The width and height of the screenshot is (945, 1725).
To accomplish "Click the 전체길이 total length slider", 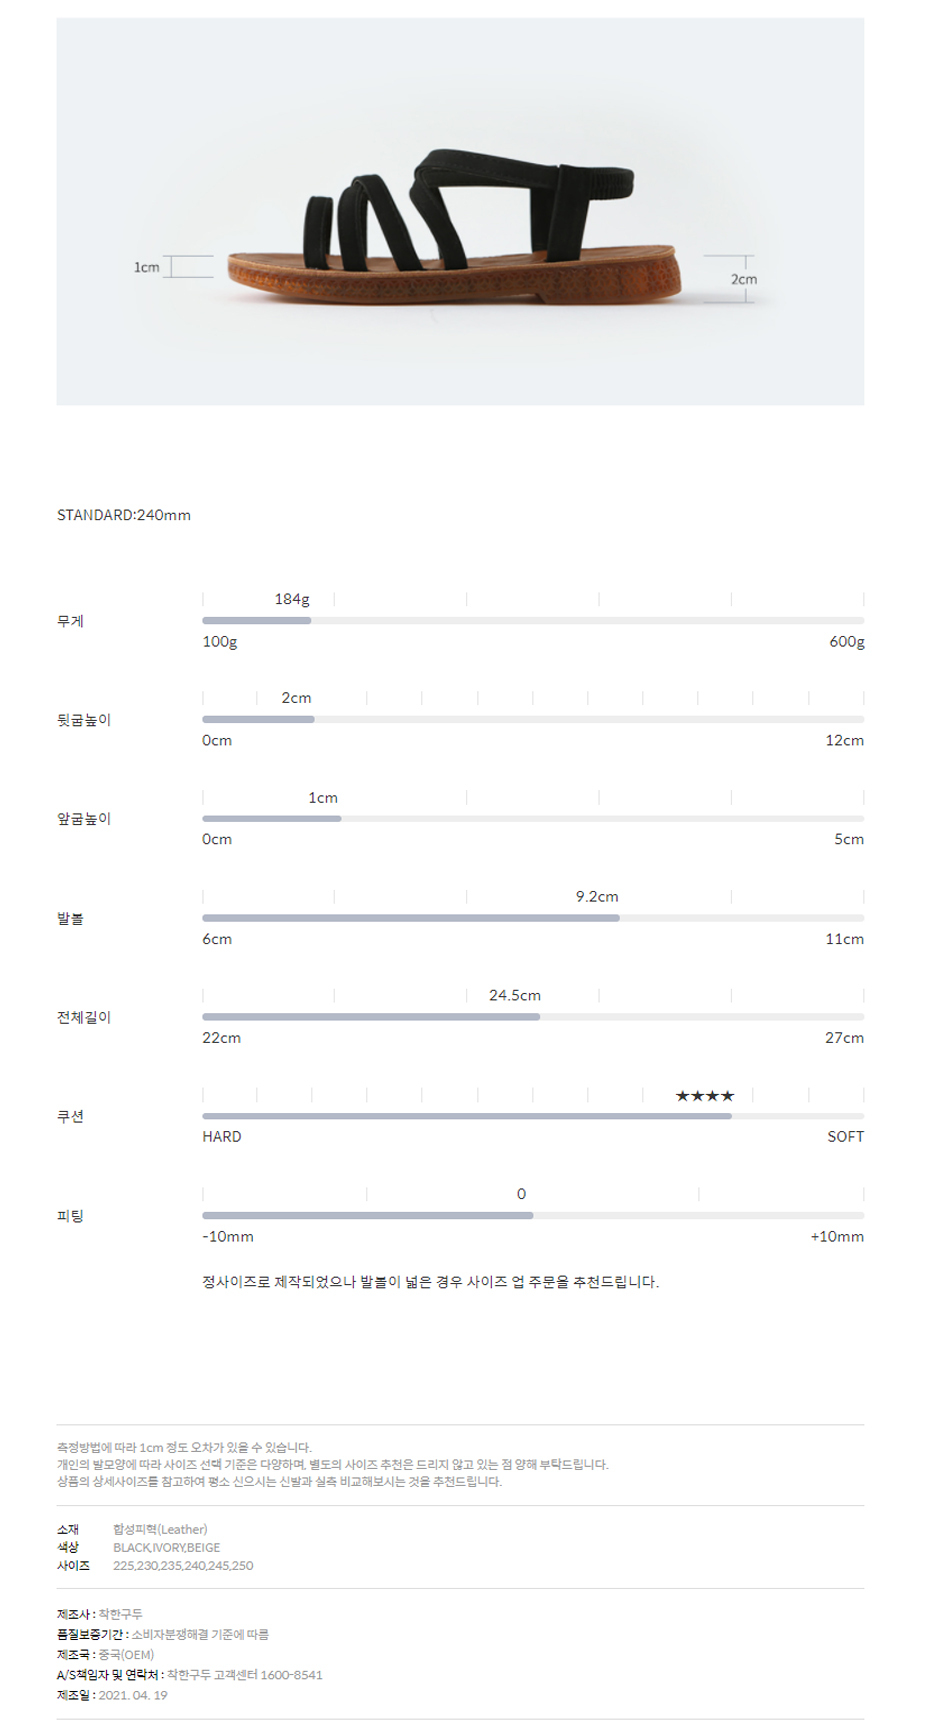I will pyautogui.click(x=532, y=1017).
